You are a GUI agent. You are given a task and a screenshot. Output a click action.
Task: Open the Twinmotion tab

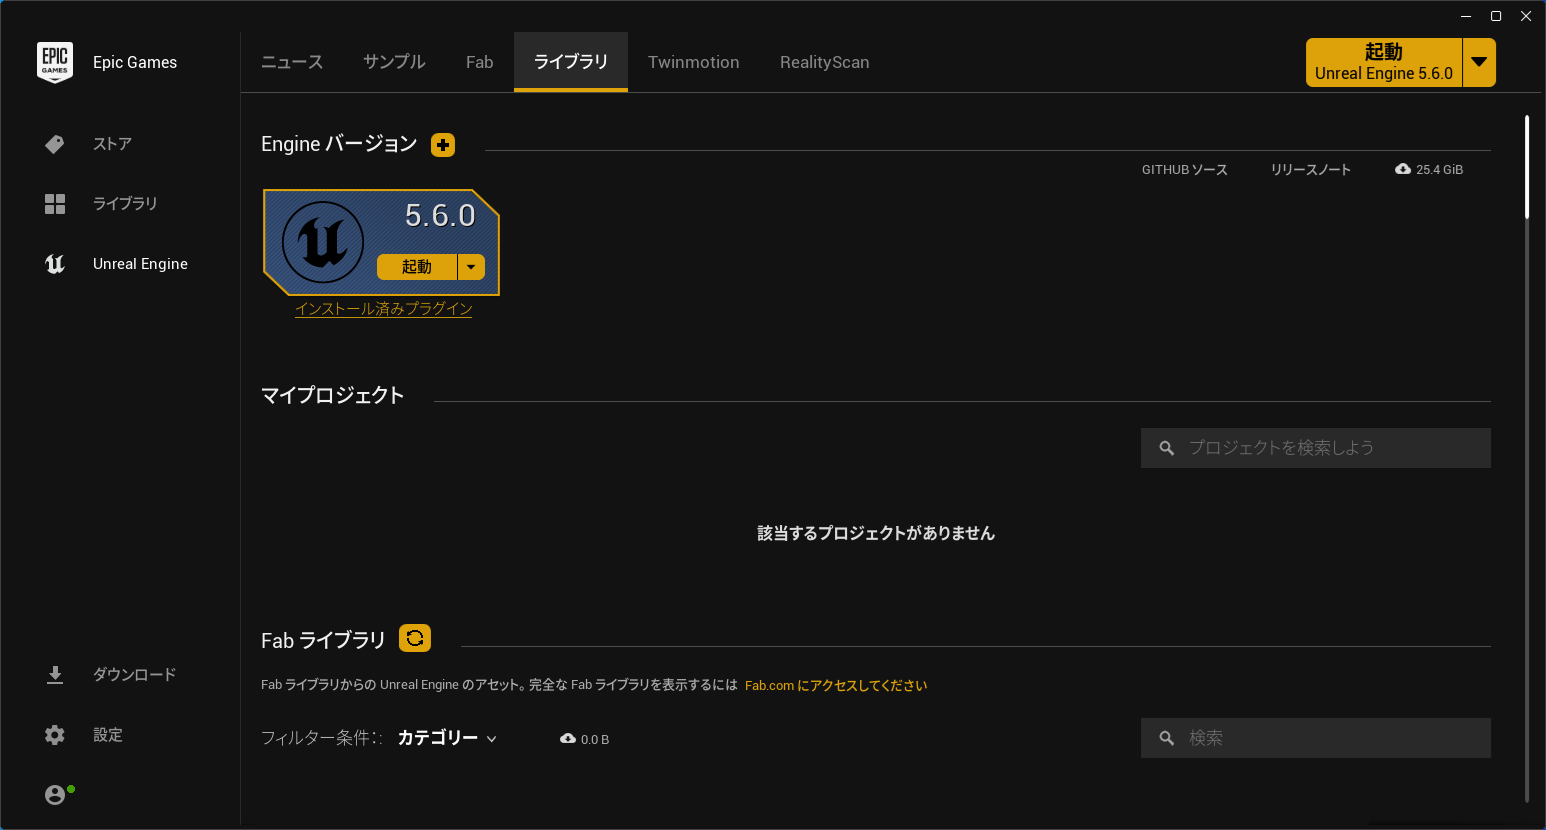point(694,62)
